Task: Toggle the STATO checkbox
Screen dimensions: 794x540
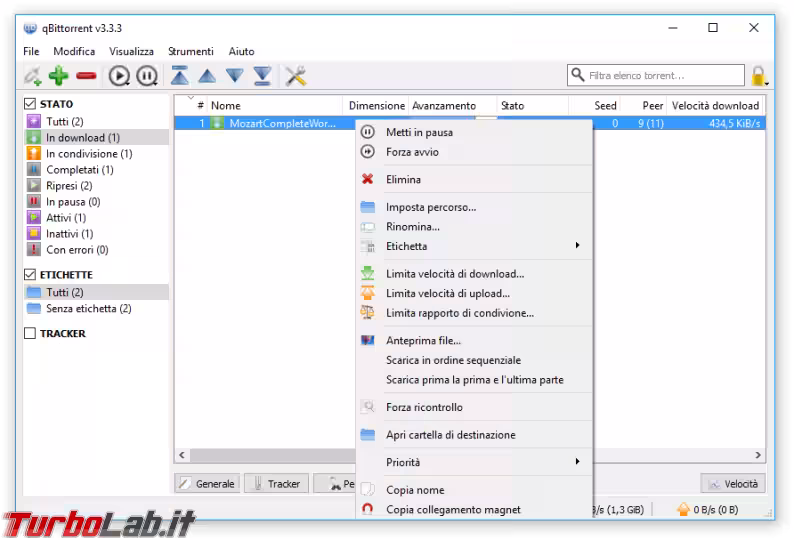Action: (x=30, y=104)
